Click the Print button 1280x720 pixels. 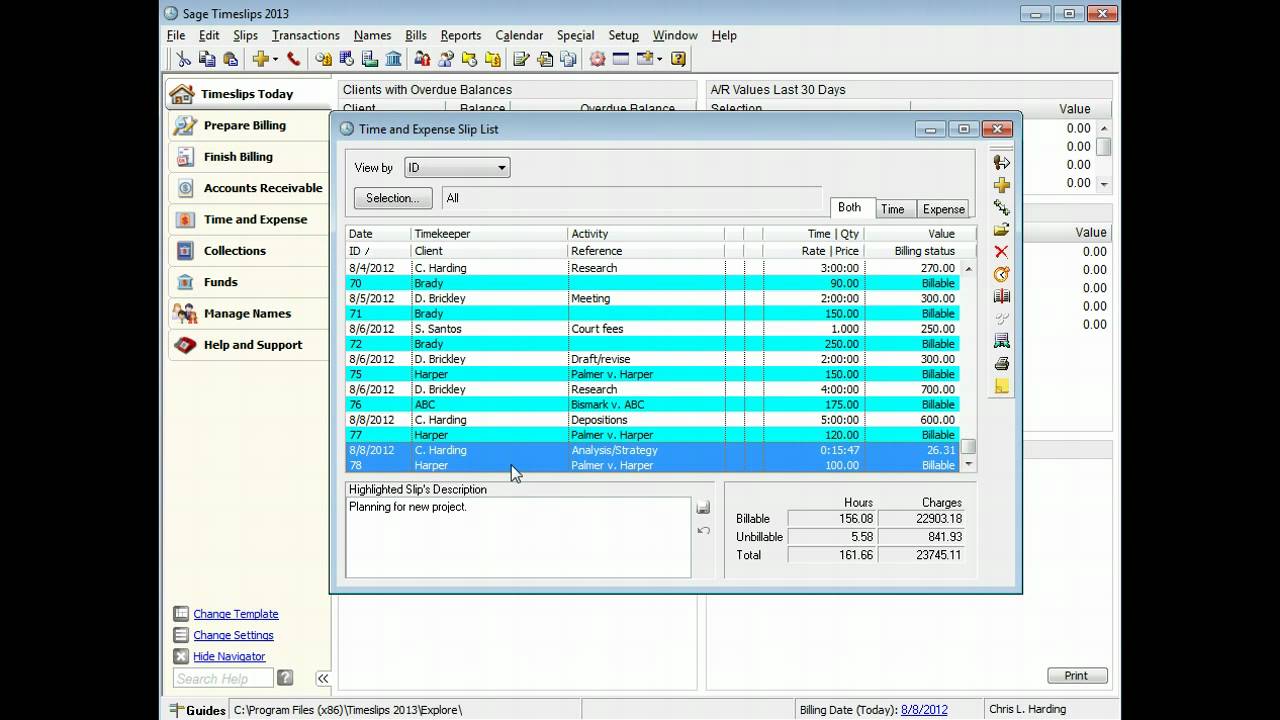click(1076, 676)
